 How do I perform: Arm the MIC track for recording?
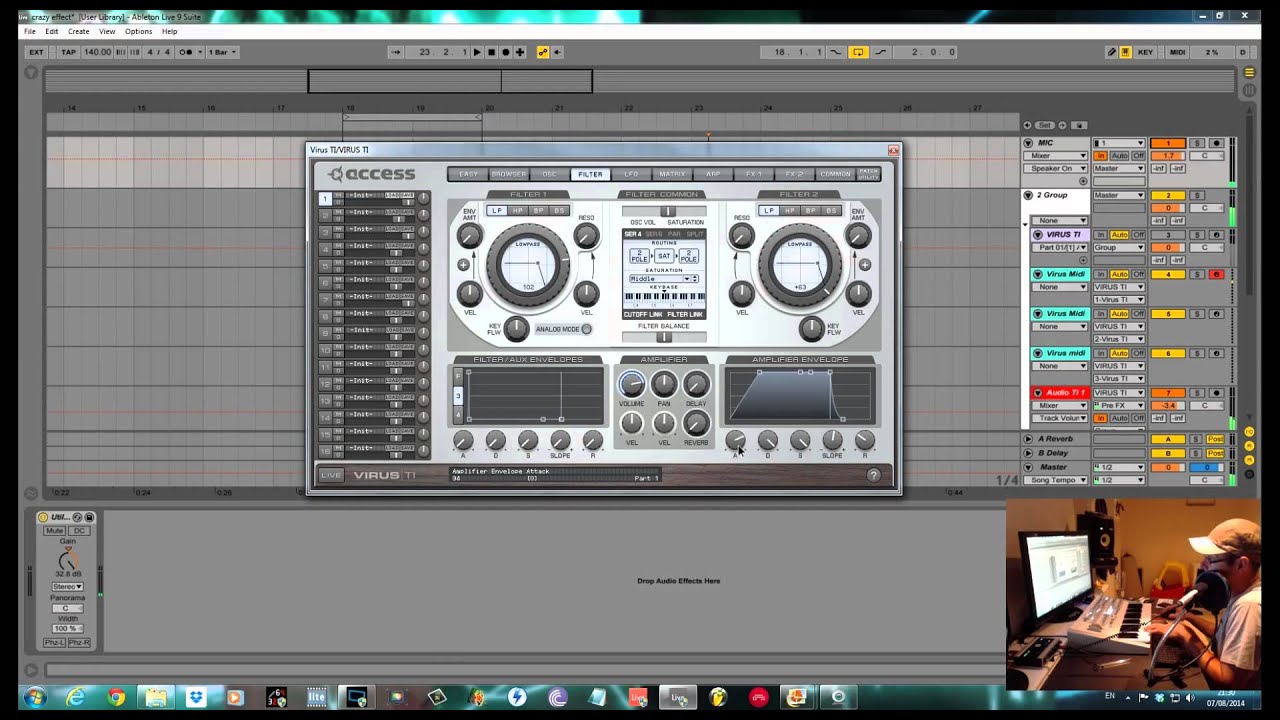1216,144
